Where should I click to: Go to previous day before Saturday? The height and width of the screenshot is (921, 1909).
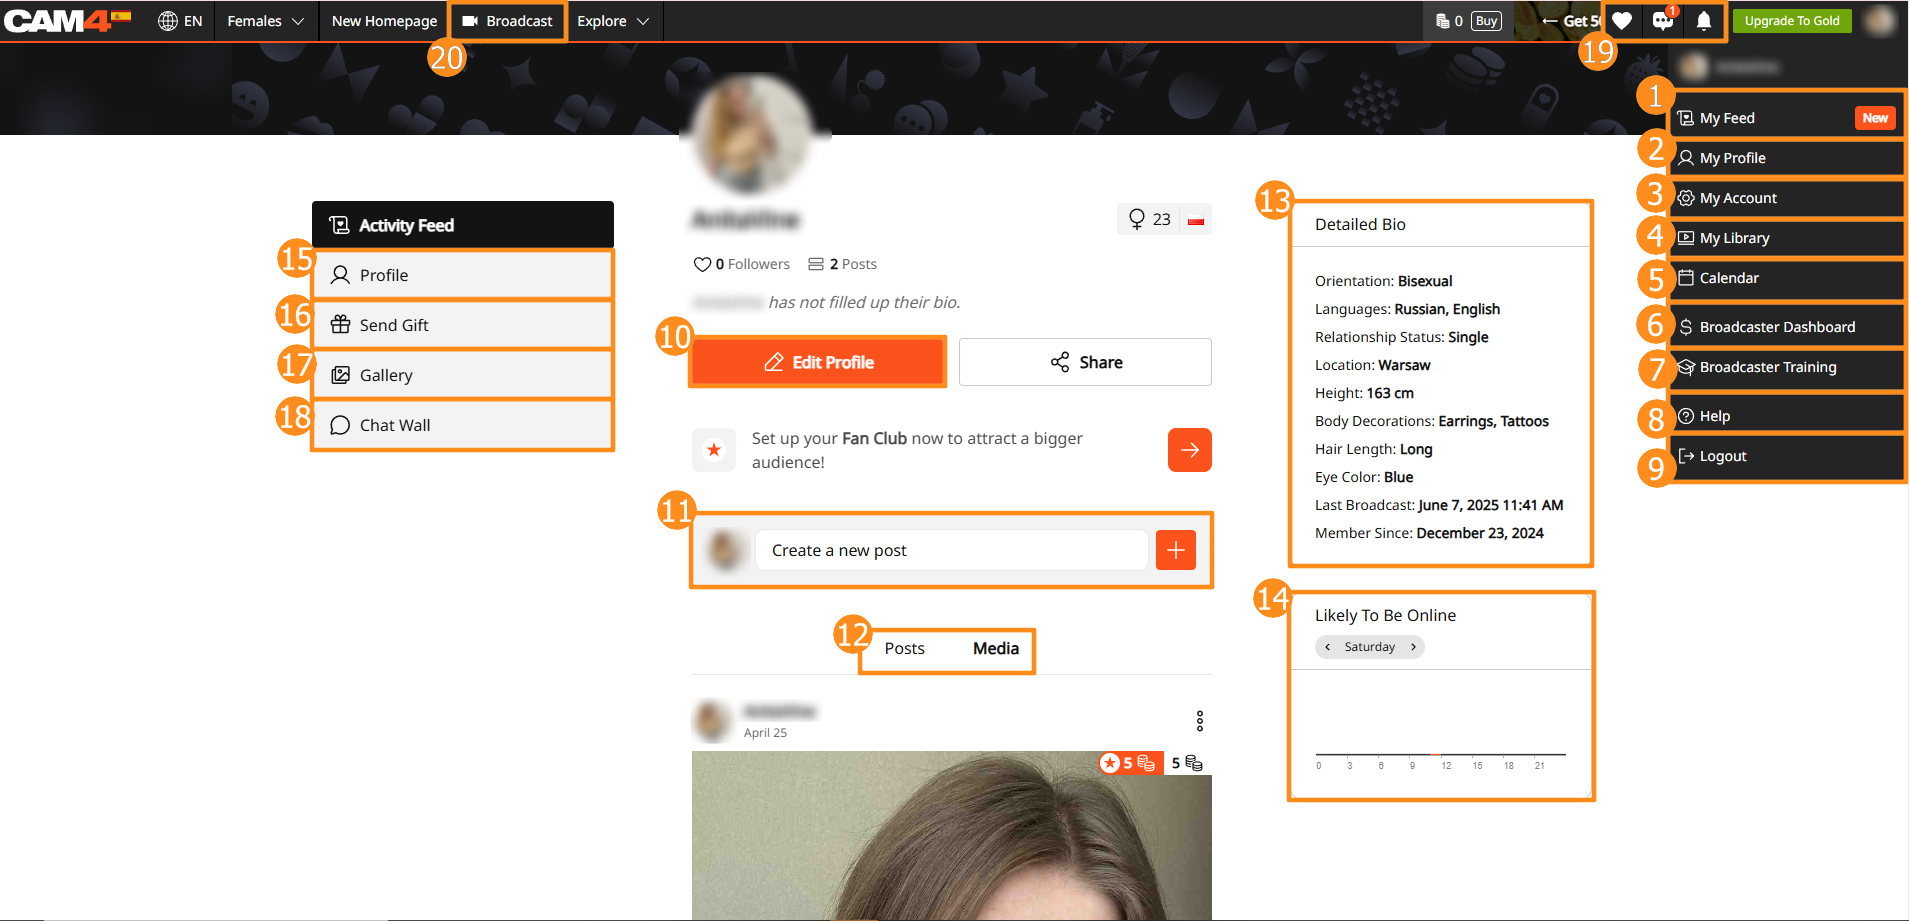click(x=1327, y=647)
